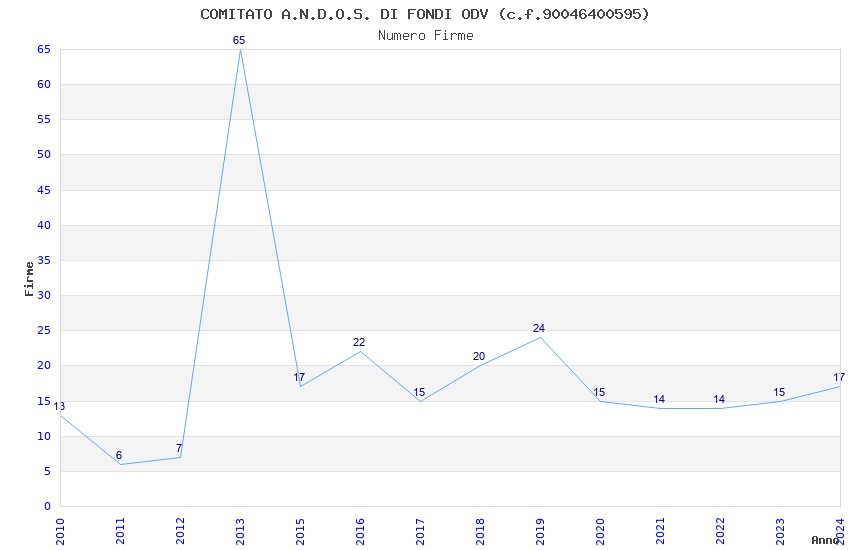The width and height of the screenshot is (850, 550).
Task: Click the data label 17 above 2024
Action: 839,377
